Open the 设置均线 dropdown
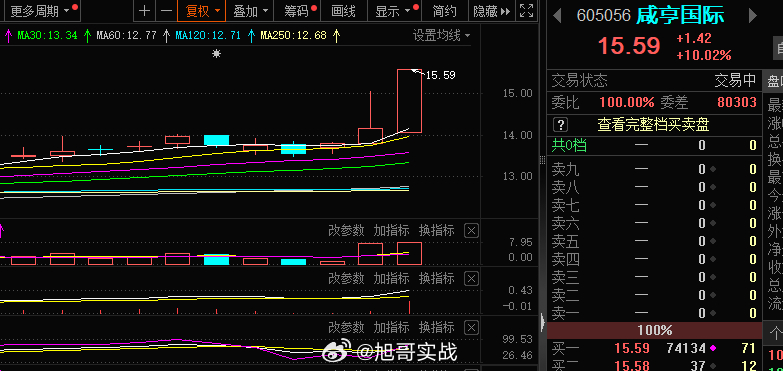The width and height of the screenshot is (783, 371). click(x=441, y=35)
